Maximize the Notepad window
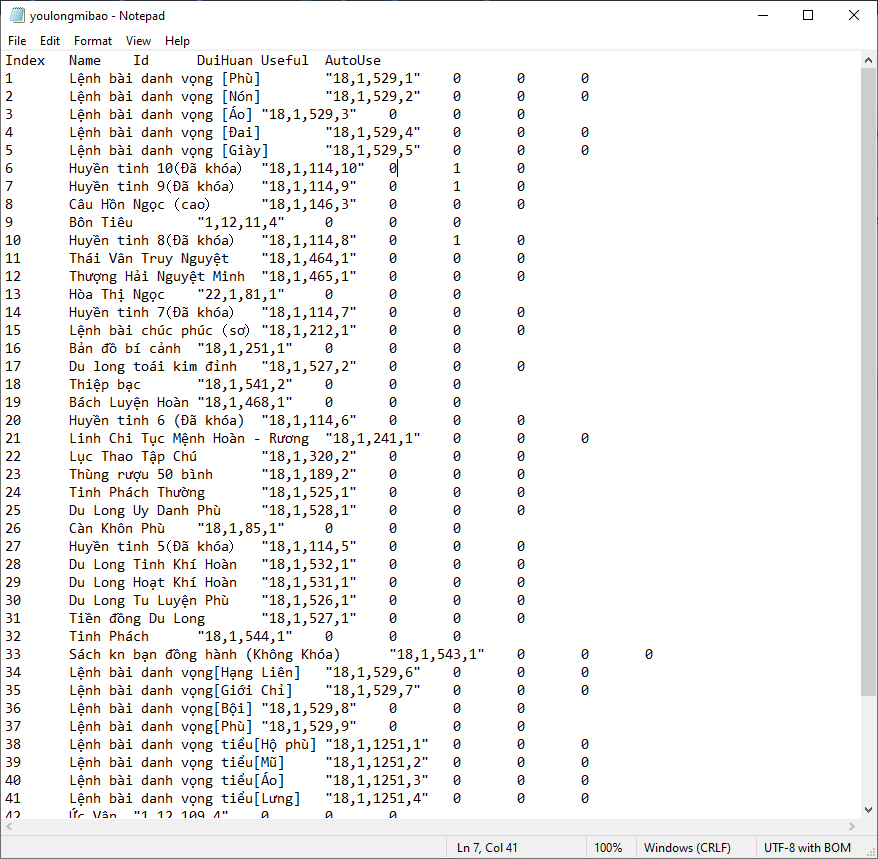 point(808,16)
